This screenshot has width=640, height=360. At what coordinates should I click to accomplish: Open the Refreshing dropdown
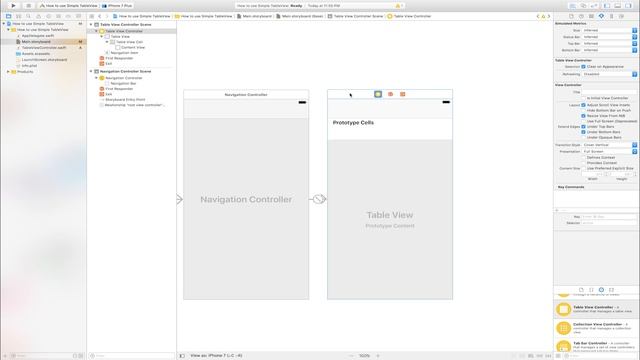click(x=609, y=74)
